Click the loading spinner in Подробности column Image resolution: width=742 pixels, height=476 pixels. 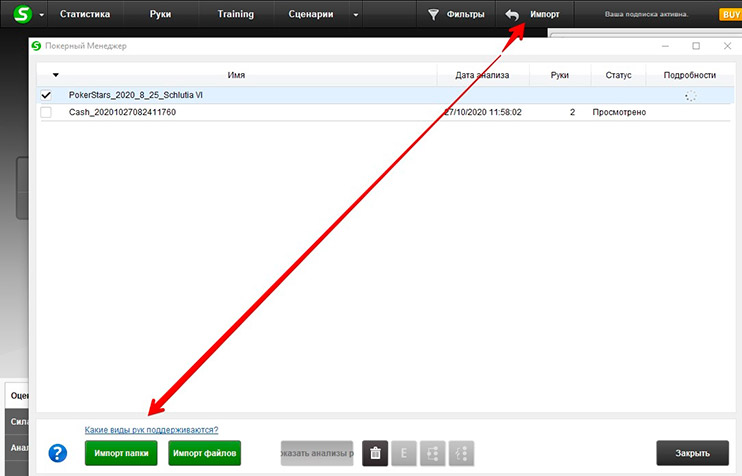click(690, 95)
